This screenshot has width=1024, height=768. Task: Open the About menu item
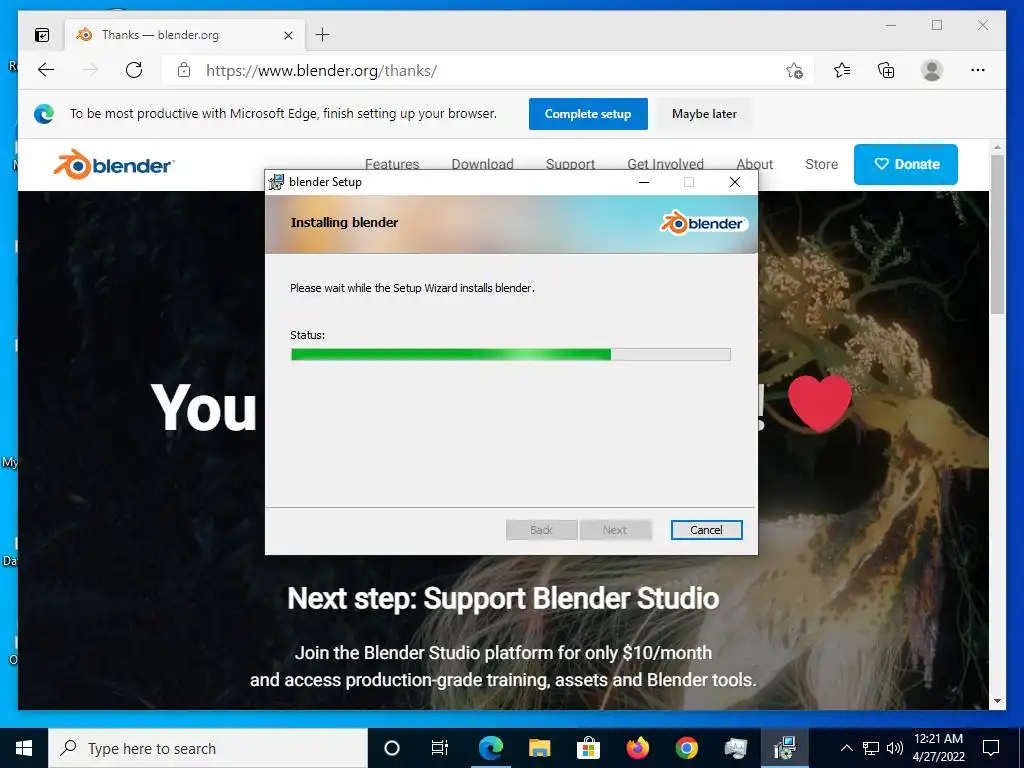point(754,164)
